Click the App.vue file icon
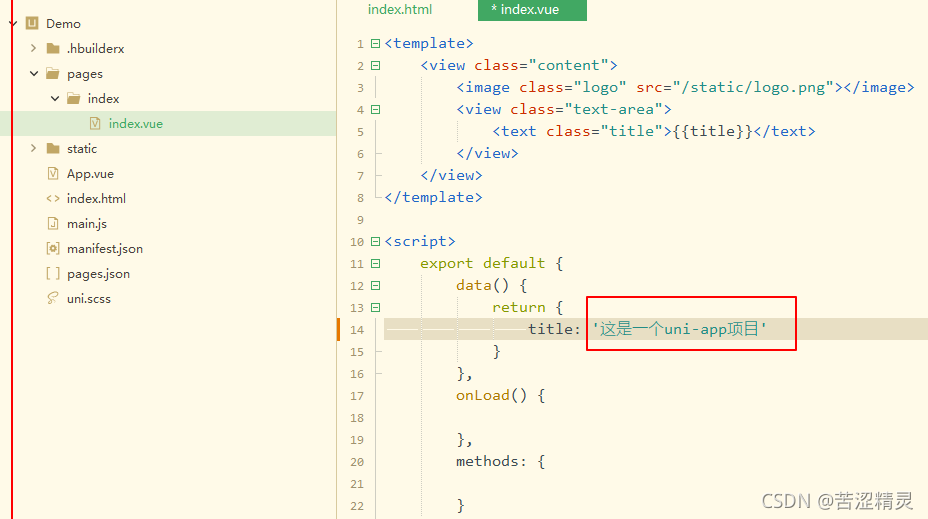 point(53,173)
